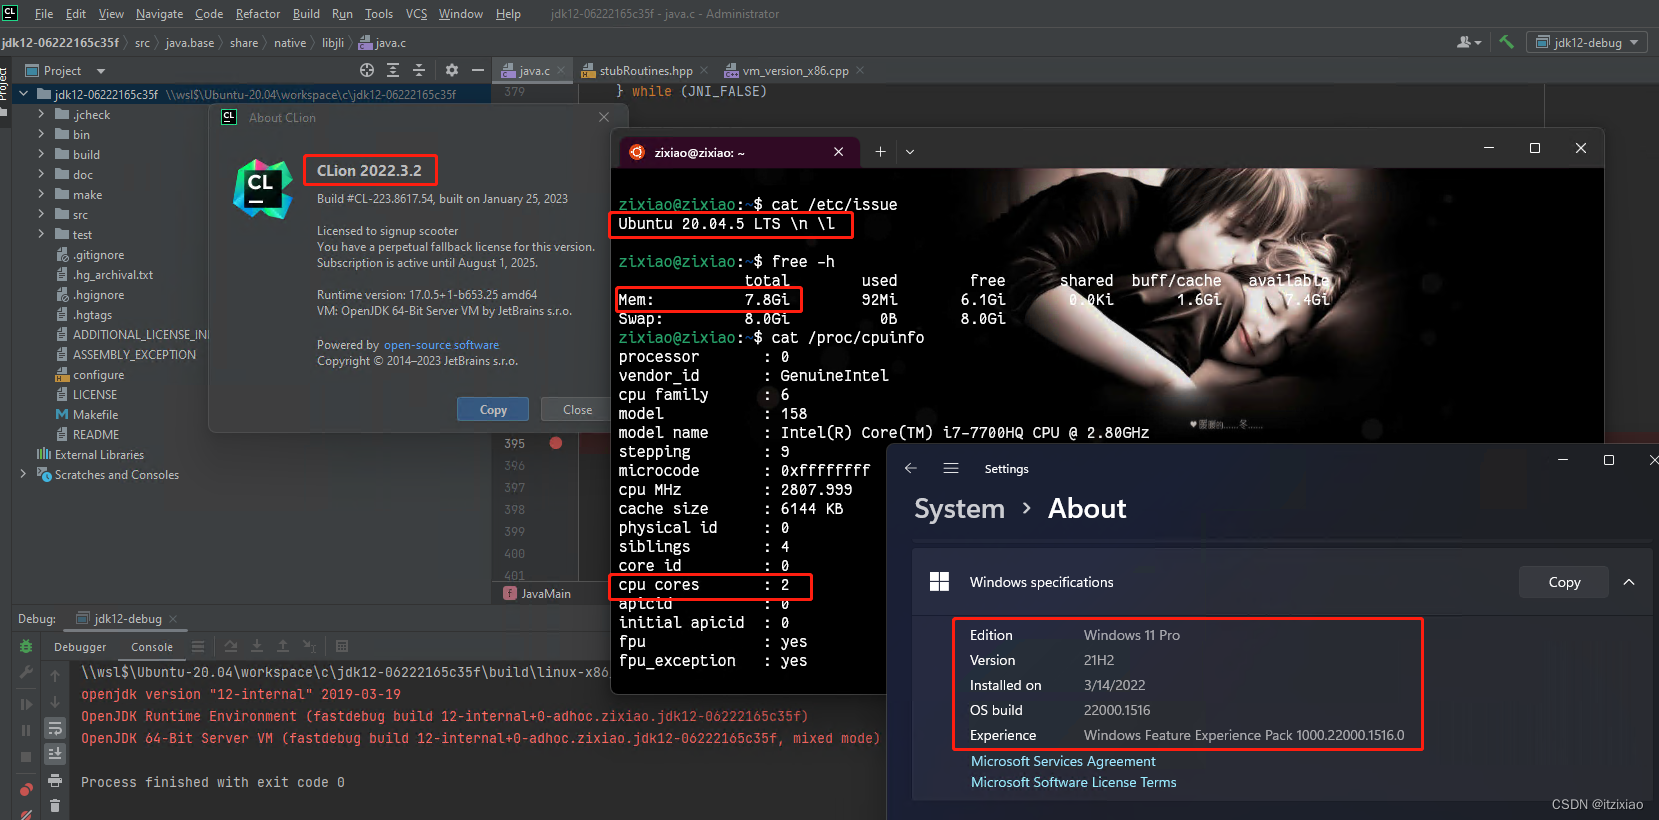Collapse the Windows specifications section
The height and width of the screenshot is (820, 1659).
[1629, 582]
